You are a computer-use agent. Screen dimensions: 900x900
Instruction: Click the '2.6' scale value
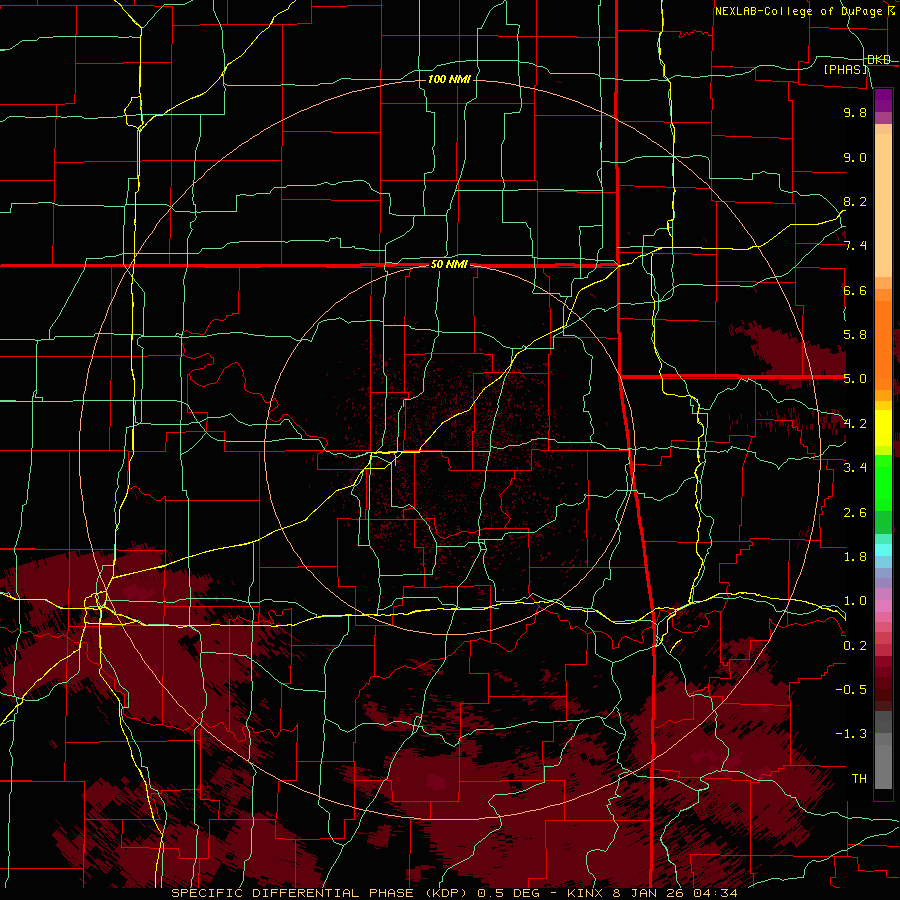pyautogui.click(x=855, y=513)
